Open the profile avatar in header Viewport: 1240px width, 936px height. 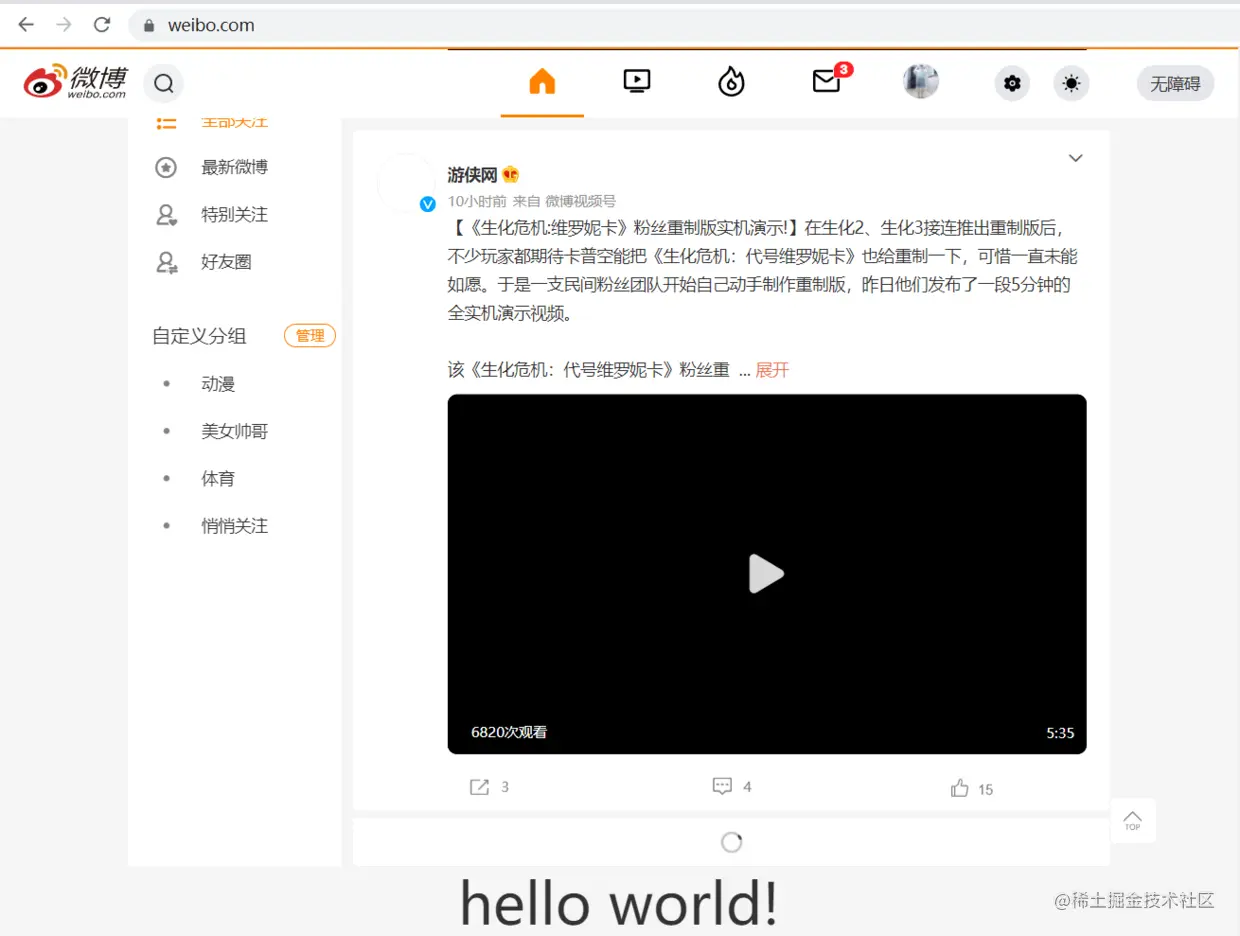pos(921,82)
